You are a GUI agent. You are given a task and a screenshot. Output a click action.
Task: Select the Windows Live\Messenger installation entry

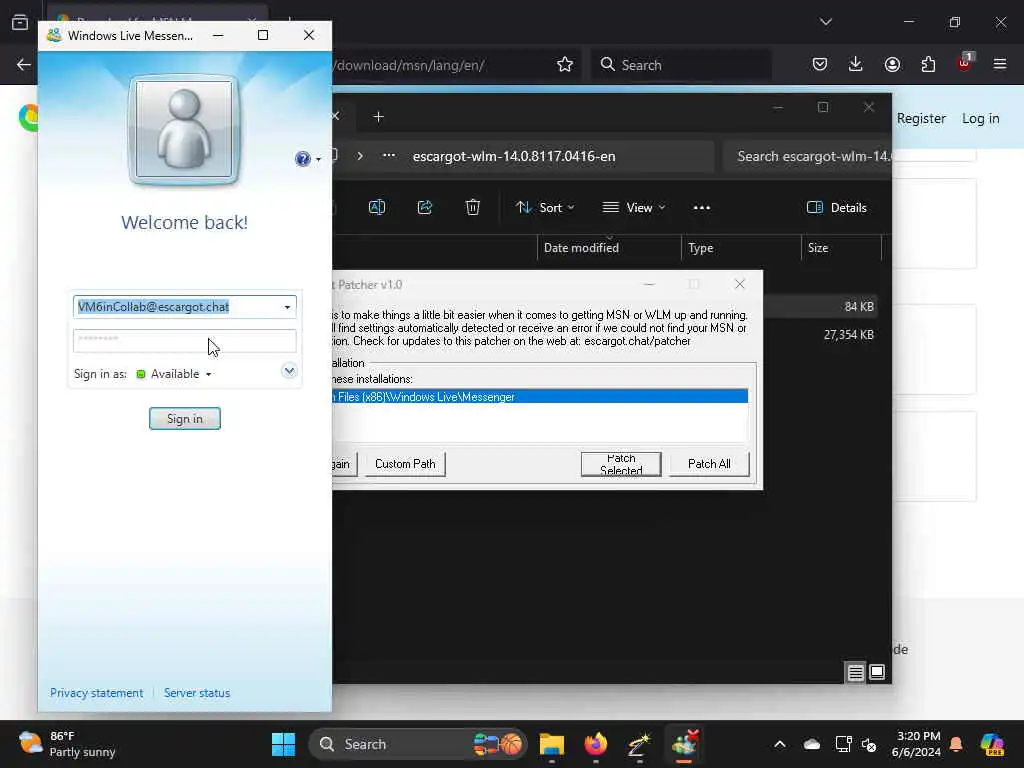point(540,396)
